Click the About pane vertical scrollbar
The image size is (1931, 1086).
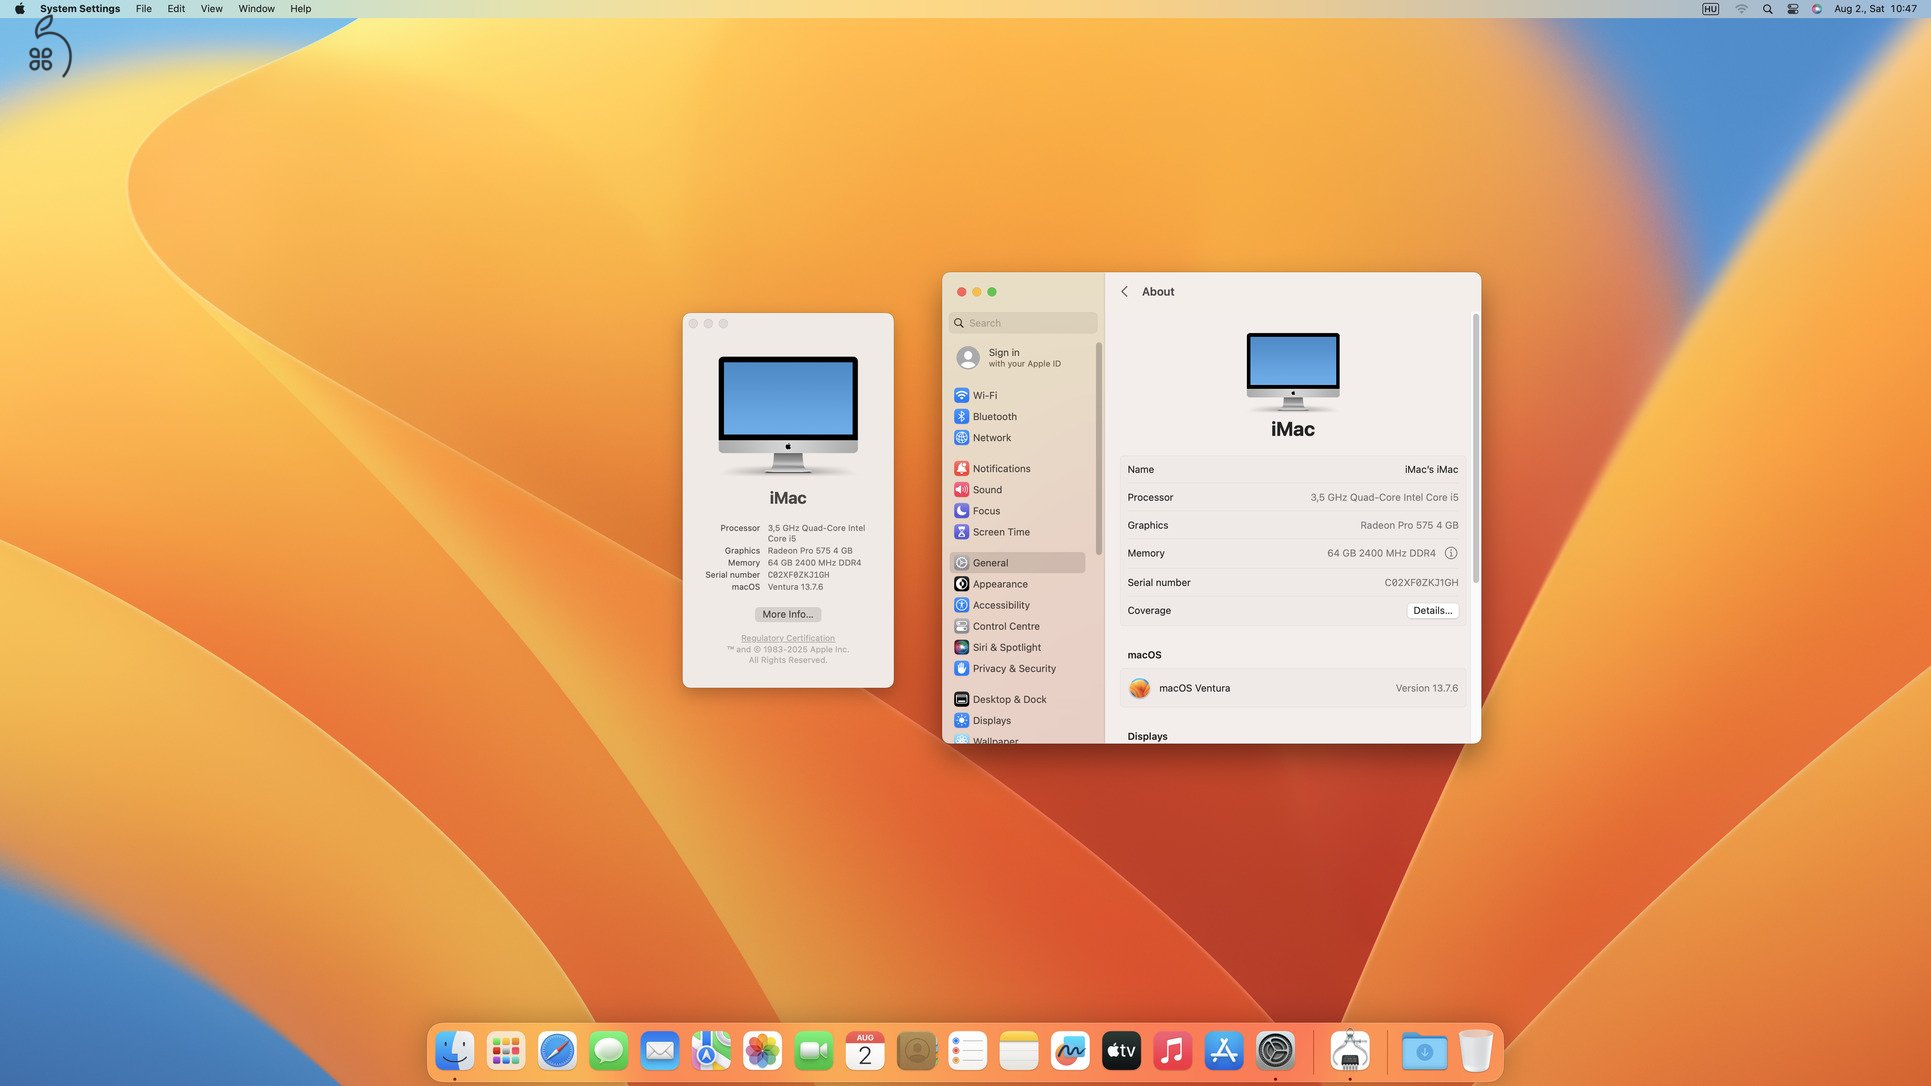pyautogui.click(x=1475, y=448)
